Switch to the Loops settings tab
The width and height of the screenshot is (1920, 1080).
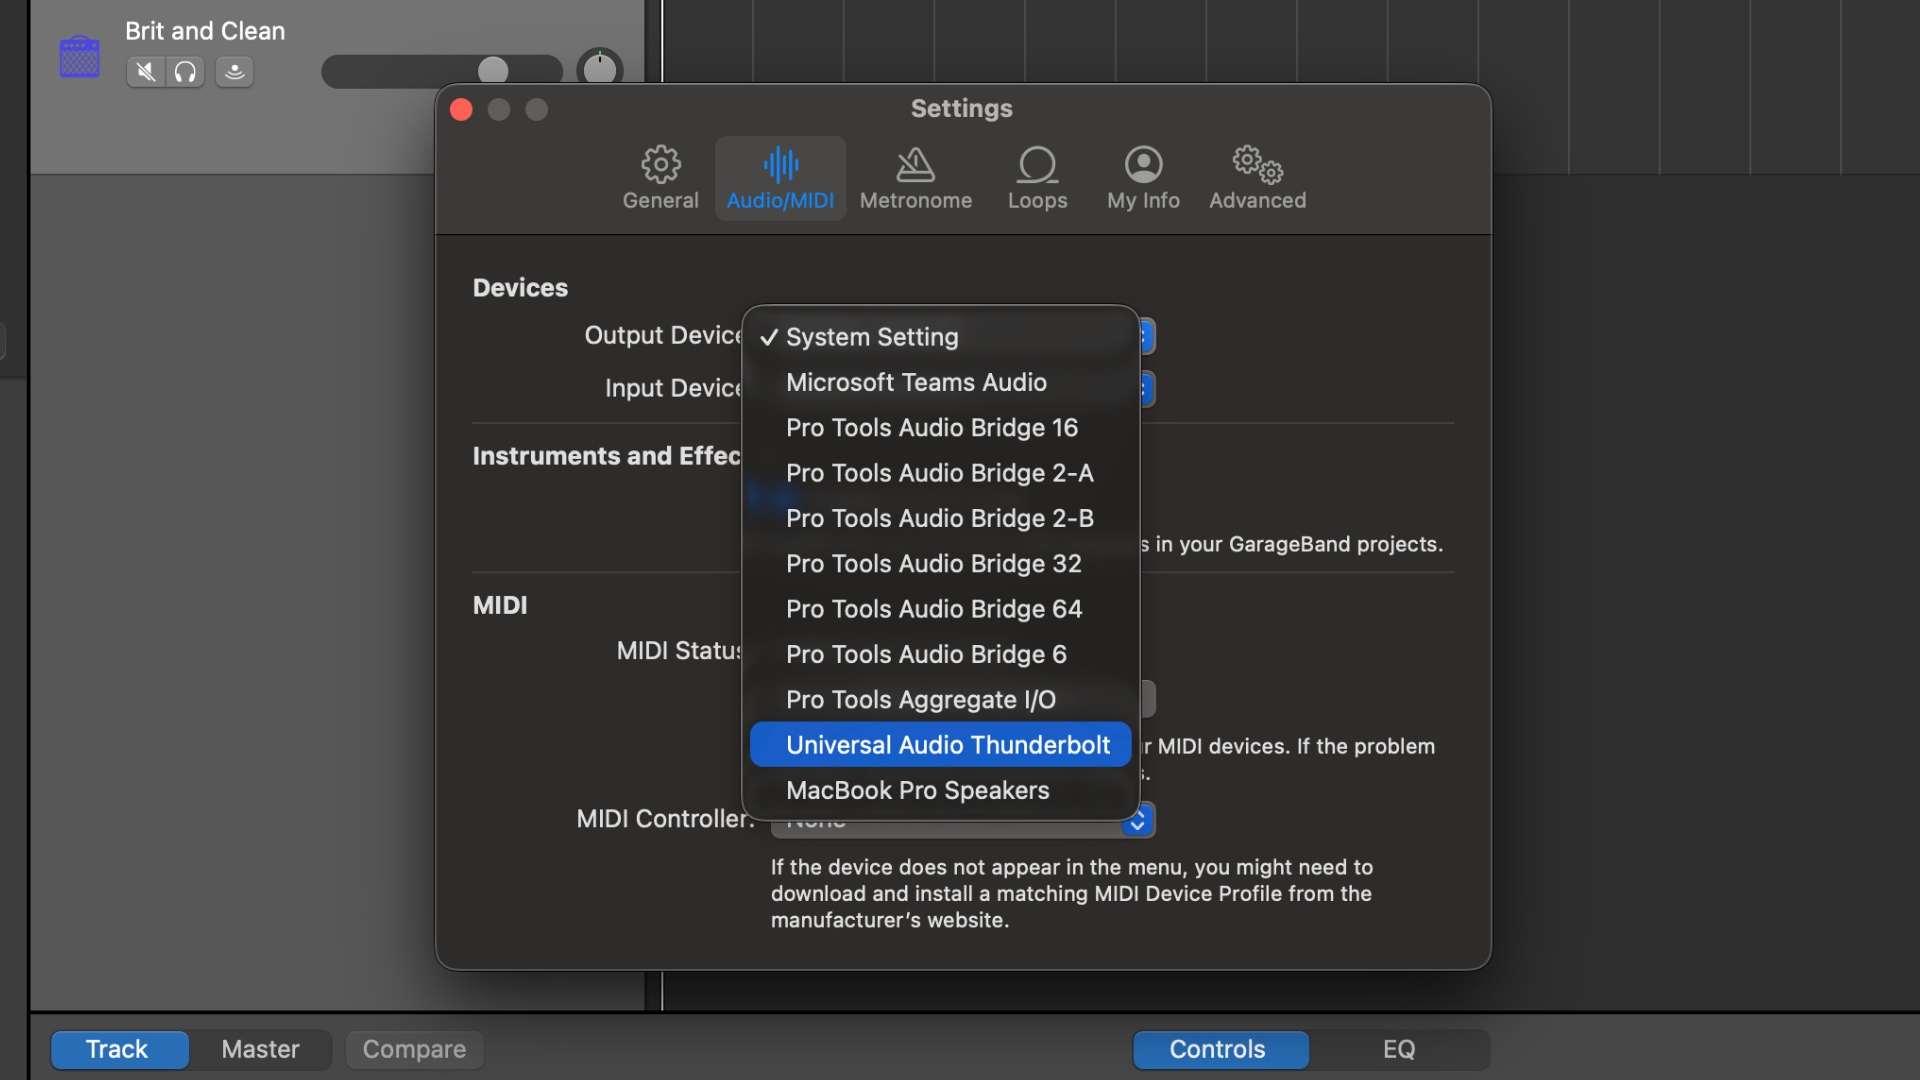click(x=1037, y=178)
